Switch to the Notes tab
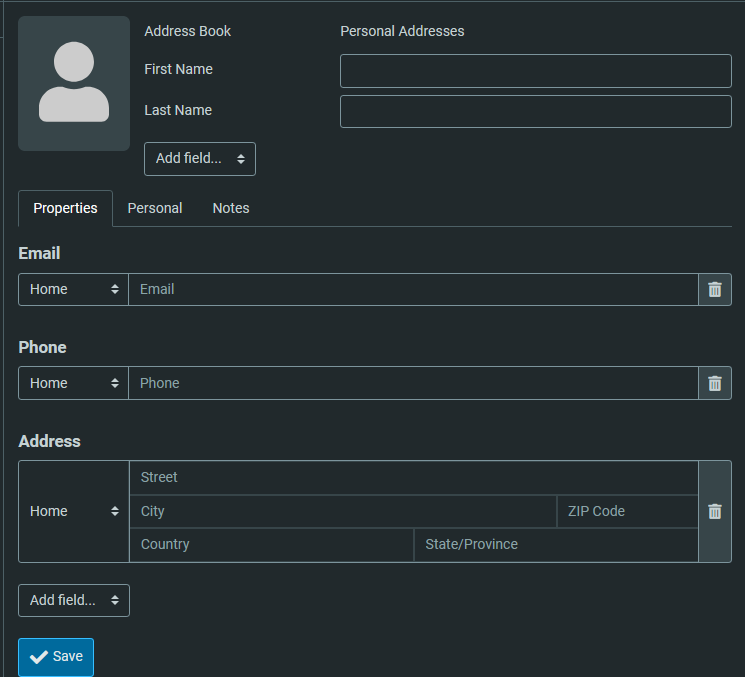Image resolution: width=745 pixels, height=677 pixels. pos(231,208)
